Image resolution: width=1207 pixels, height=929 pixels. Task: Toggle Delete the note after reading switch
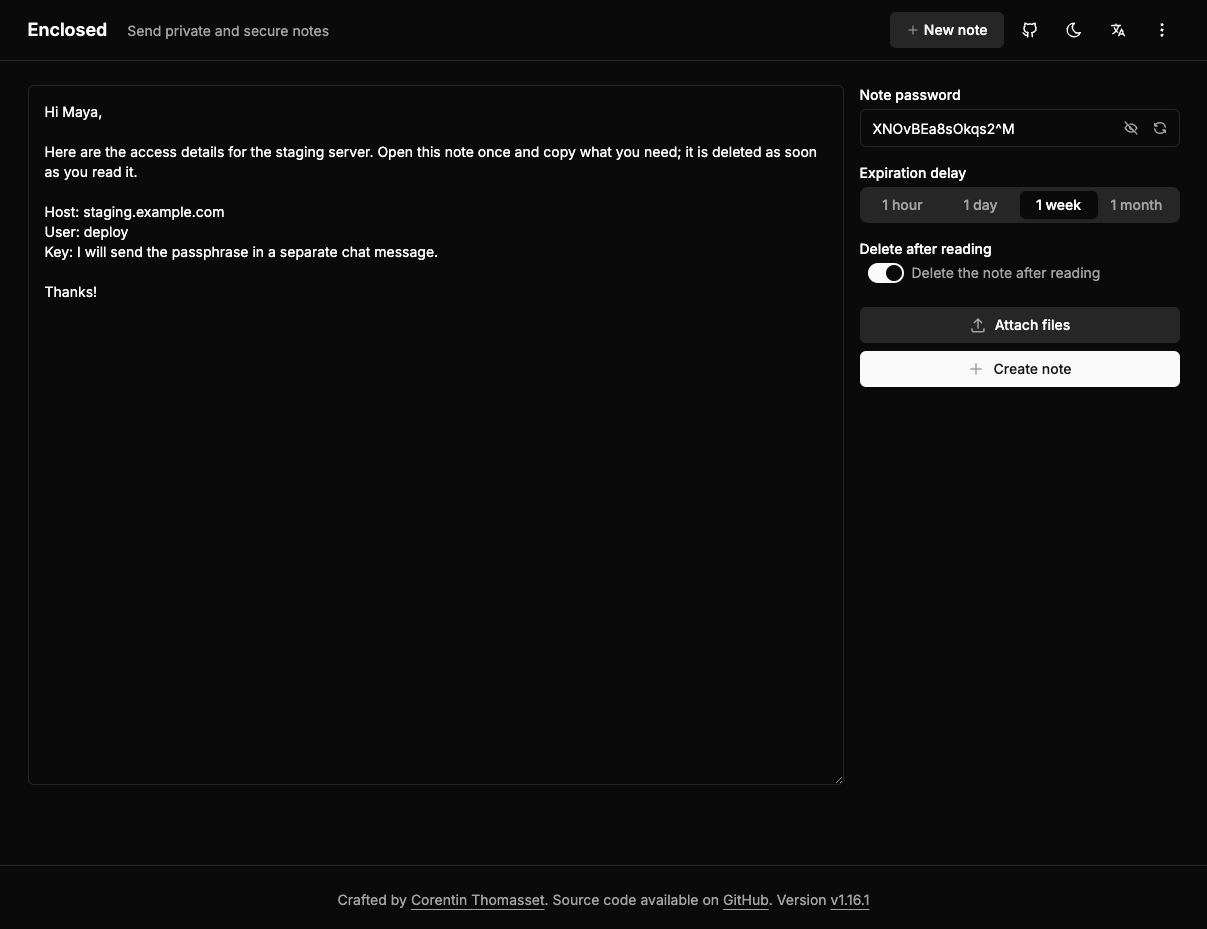coord(886,273)
